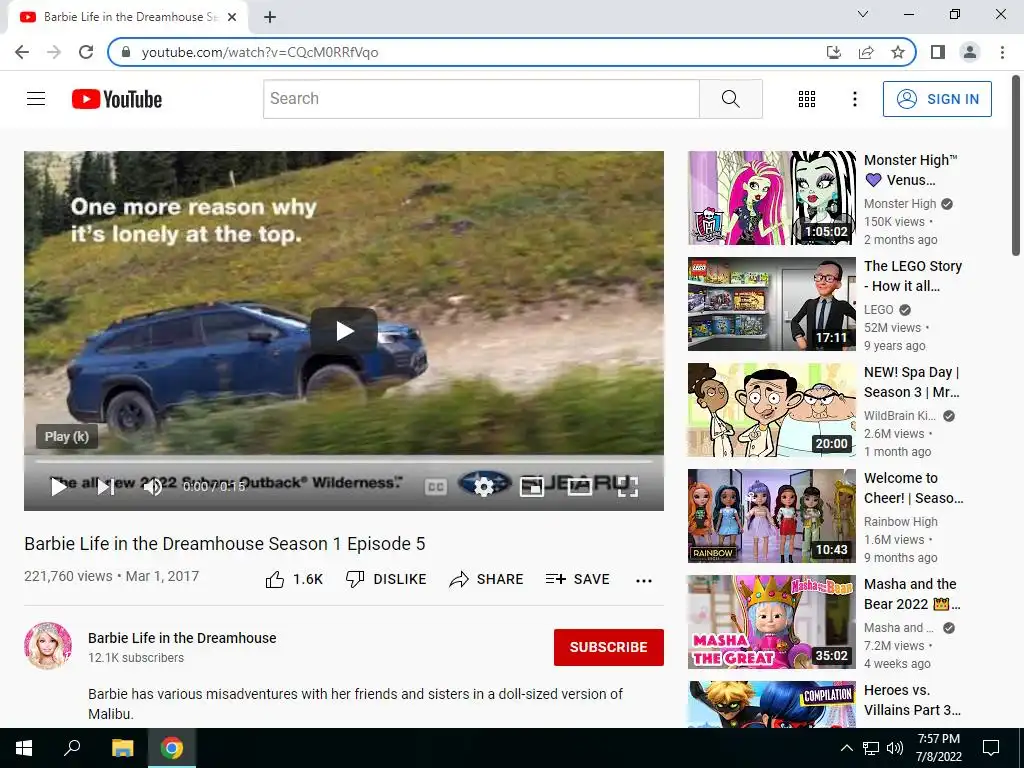
Task: Open the Barbie Life in the Dreamhouse channel name
Action: pyautogui.click(x=182, y=638)
